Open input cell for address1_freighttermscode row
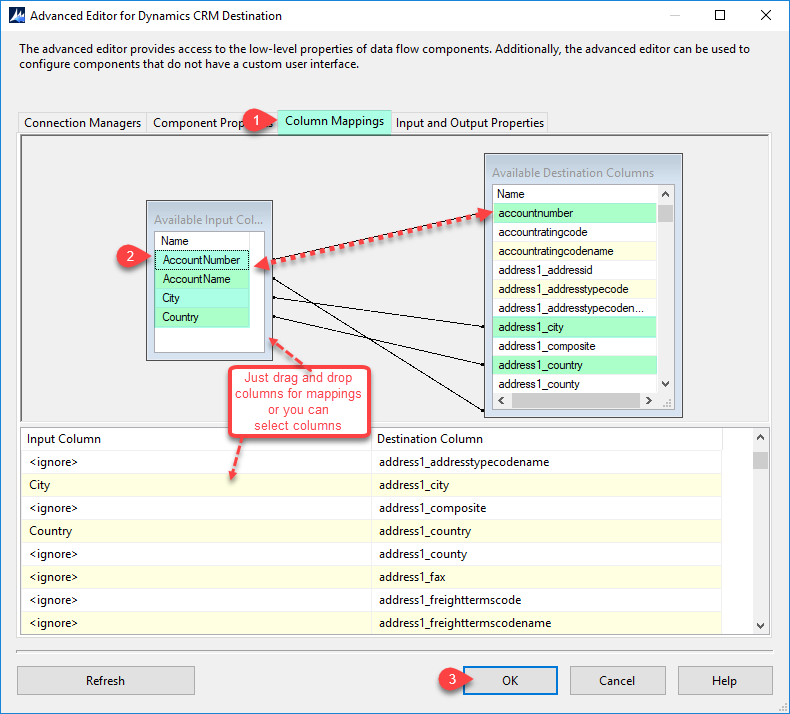790x714 pixels. point(196,600)
